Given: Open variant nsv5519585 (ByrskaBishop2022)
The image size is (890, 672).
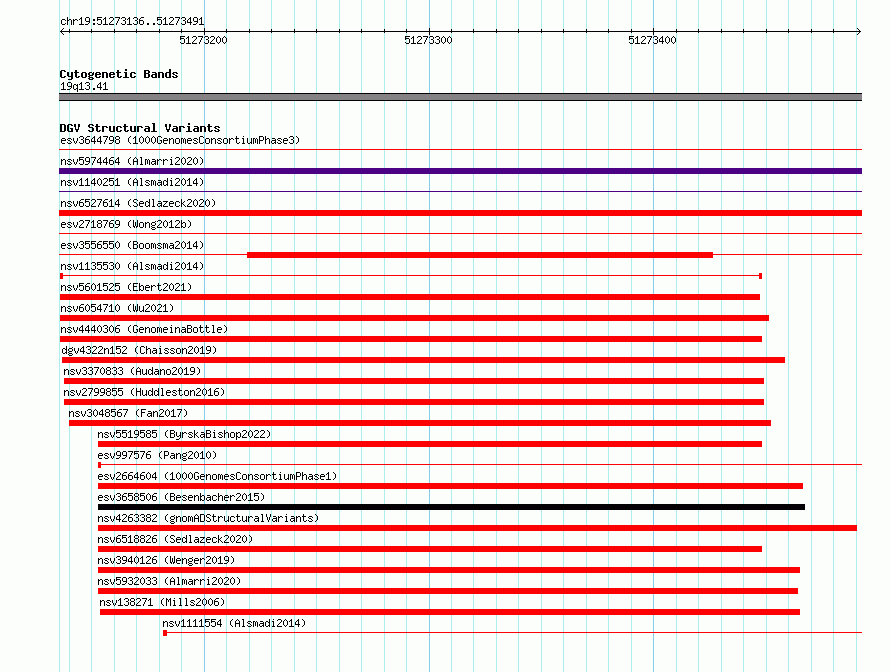Looking at the screenshot, I should 184,434.
